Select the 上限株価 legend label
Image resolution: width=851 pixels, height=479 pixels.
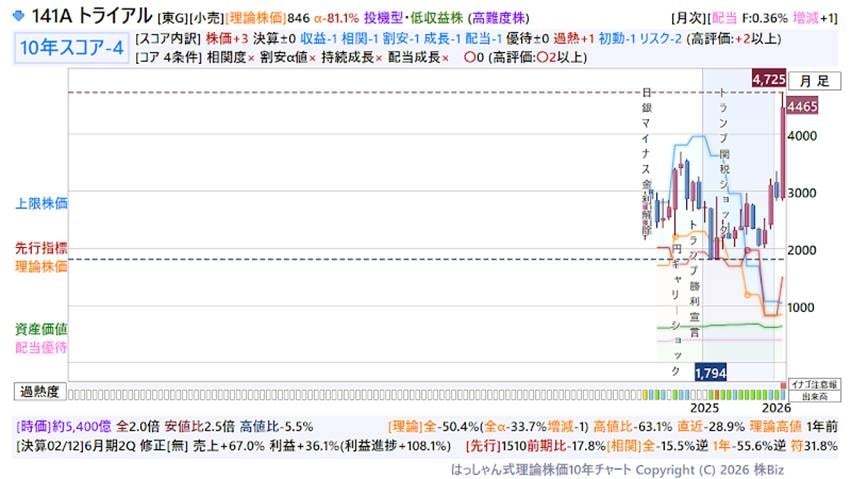click(x=41, y=203)
